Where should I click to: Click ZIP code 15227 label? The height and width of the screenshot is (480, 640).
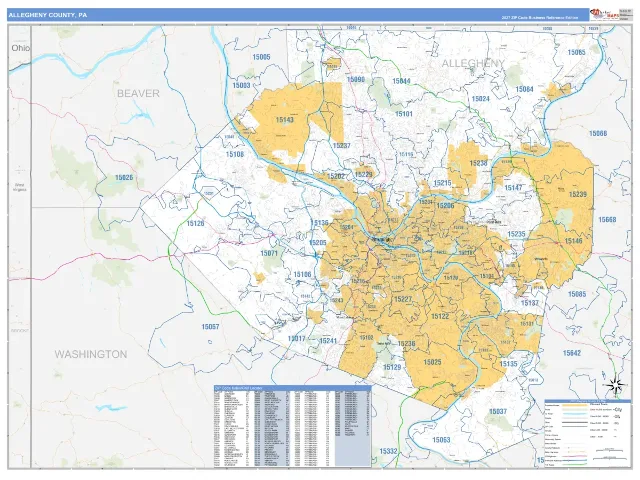[403, 300]
